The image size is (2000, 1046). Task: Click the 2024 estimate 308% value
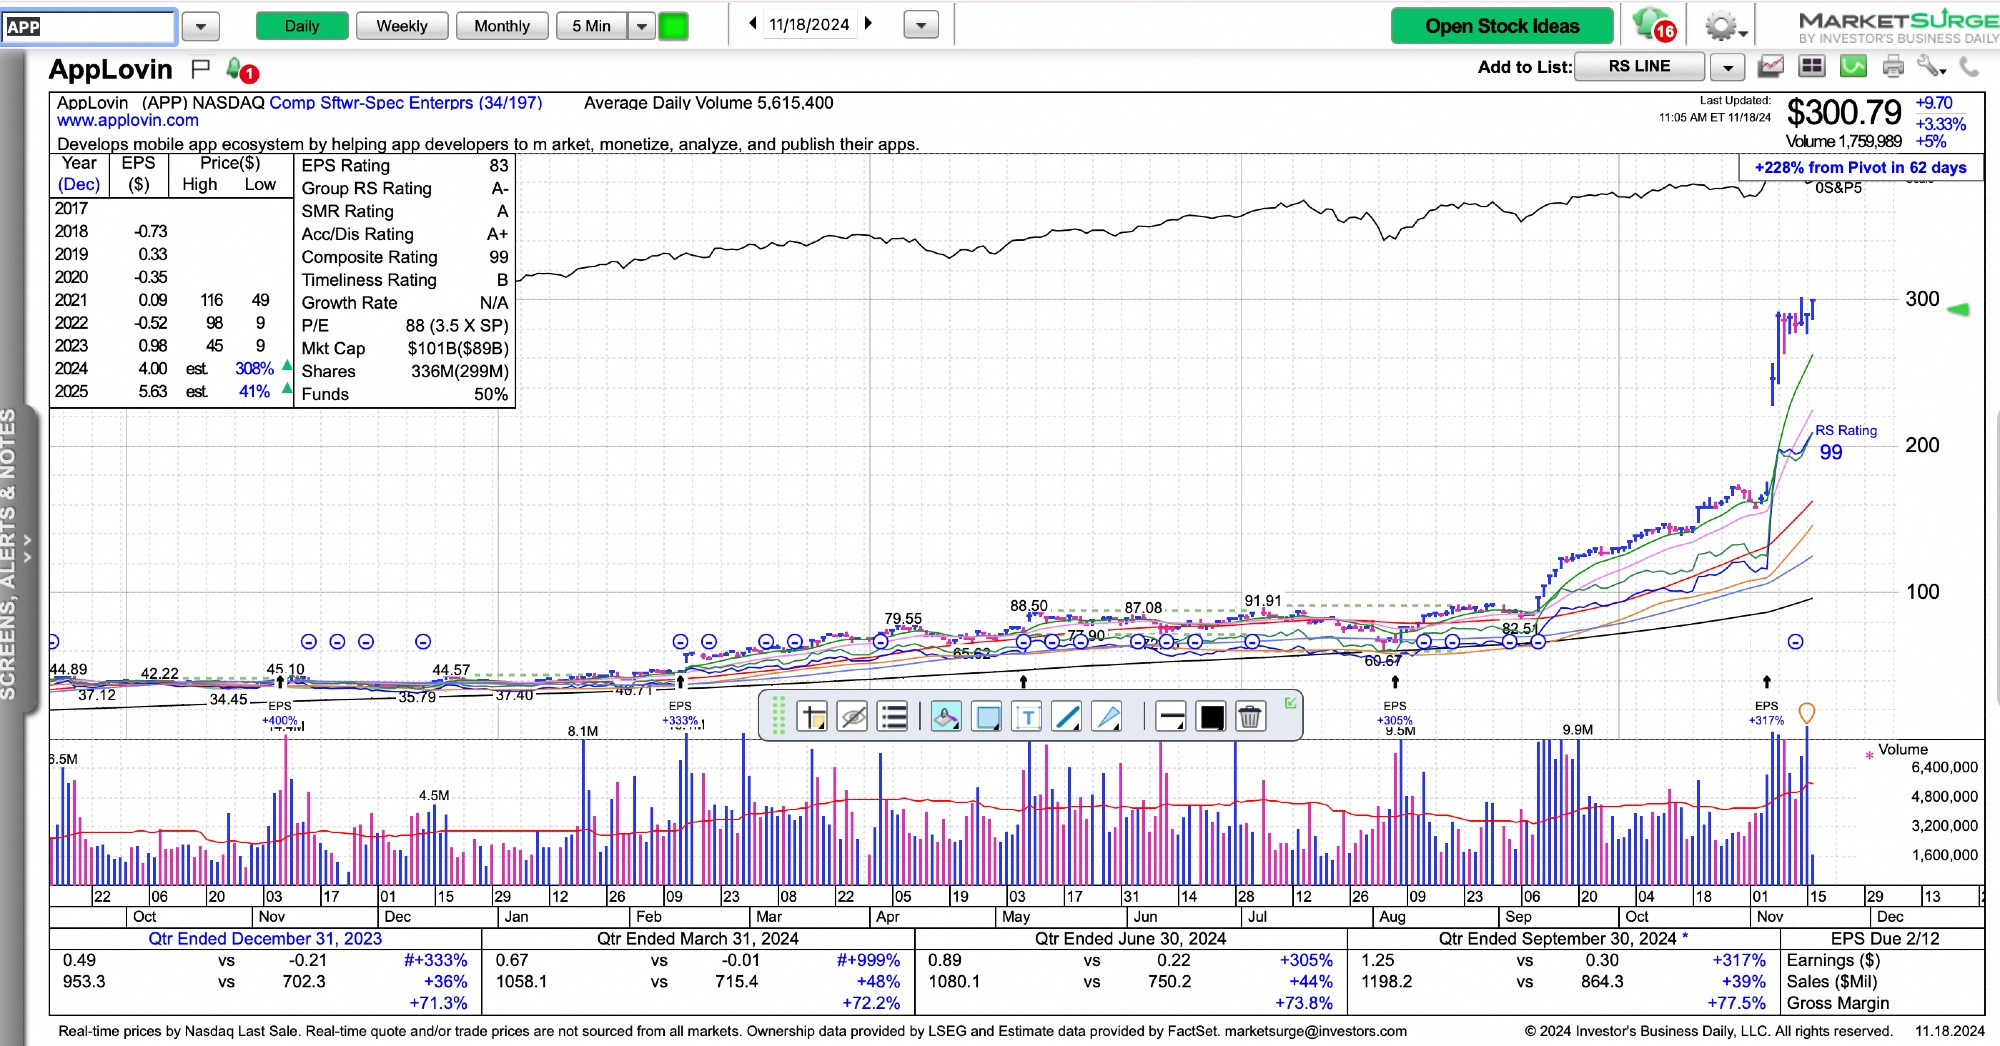(254, 369)
